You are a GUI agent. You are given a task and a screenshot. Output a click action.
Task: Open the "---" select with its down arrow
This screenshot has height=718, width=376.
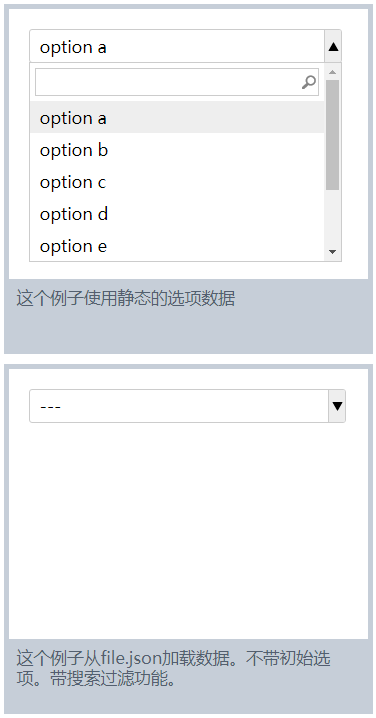click(337, 406)
